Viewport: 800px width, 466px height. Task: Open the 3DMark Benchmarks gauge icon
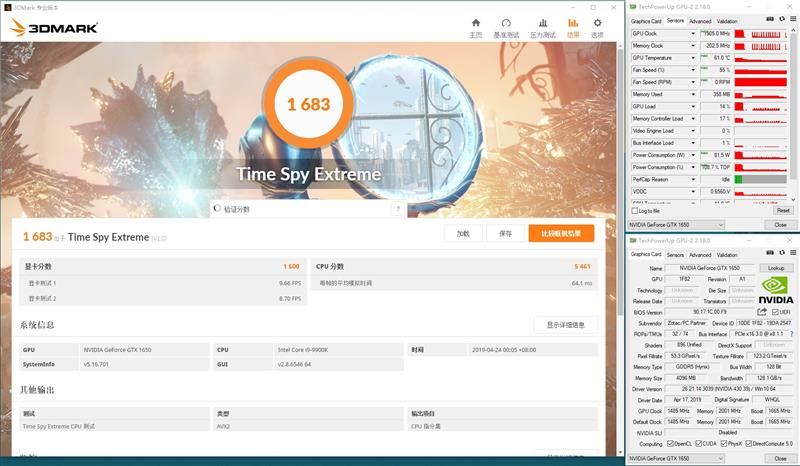point(506,23)
